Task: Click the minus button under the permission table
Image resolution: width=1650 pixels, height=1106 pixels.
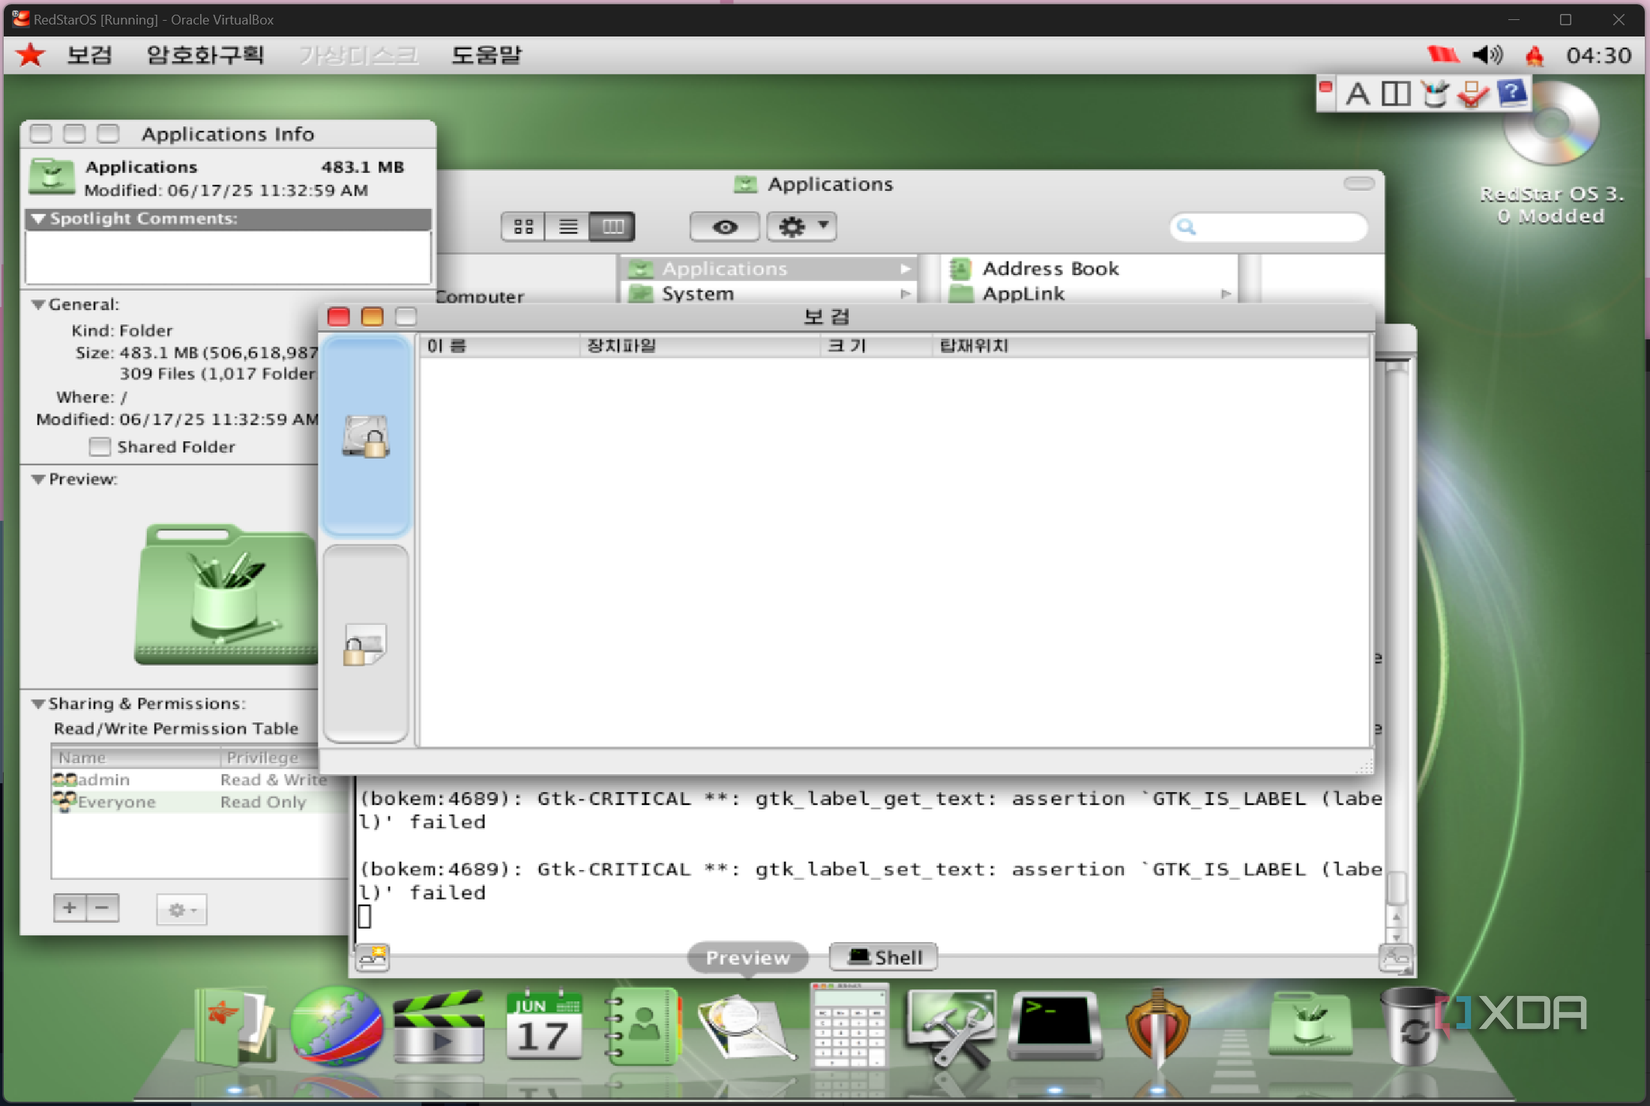Action: pyautogui.click(x=103, y=908)
